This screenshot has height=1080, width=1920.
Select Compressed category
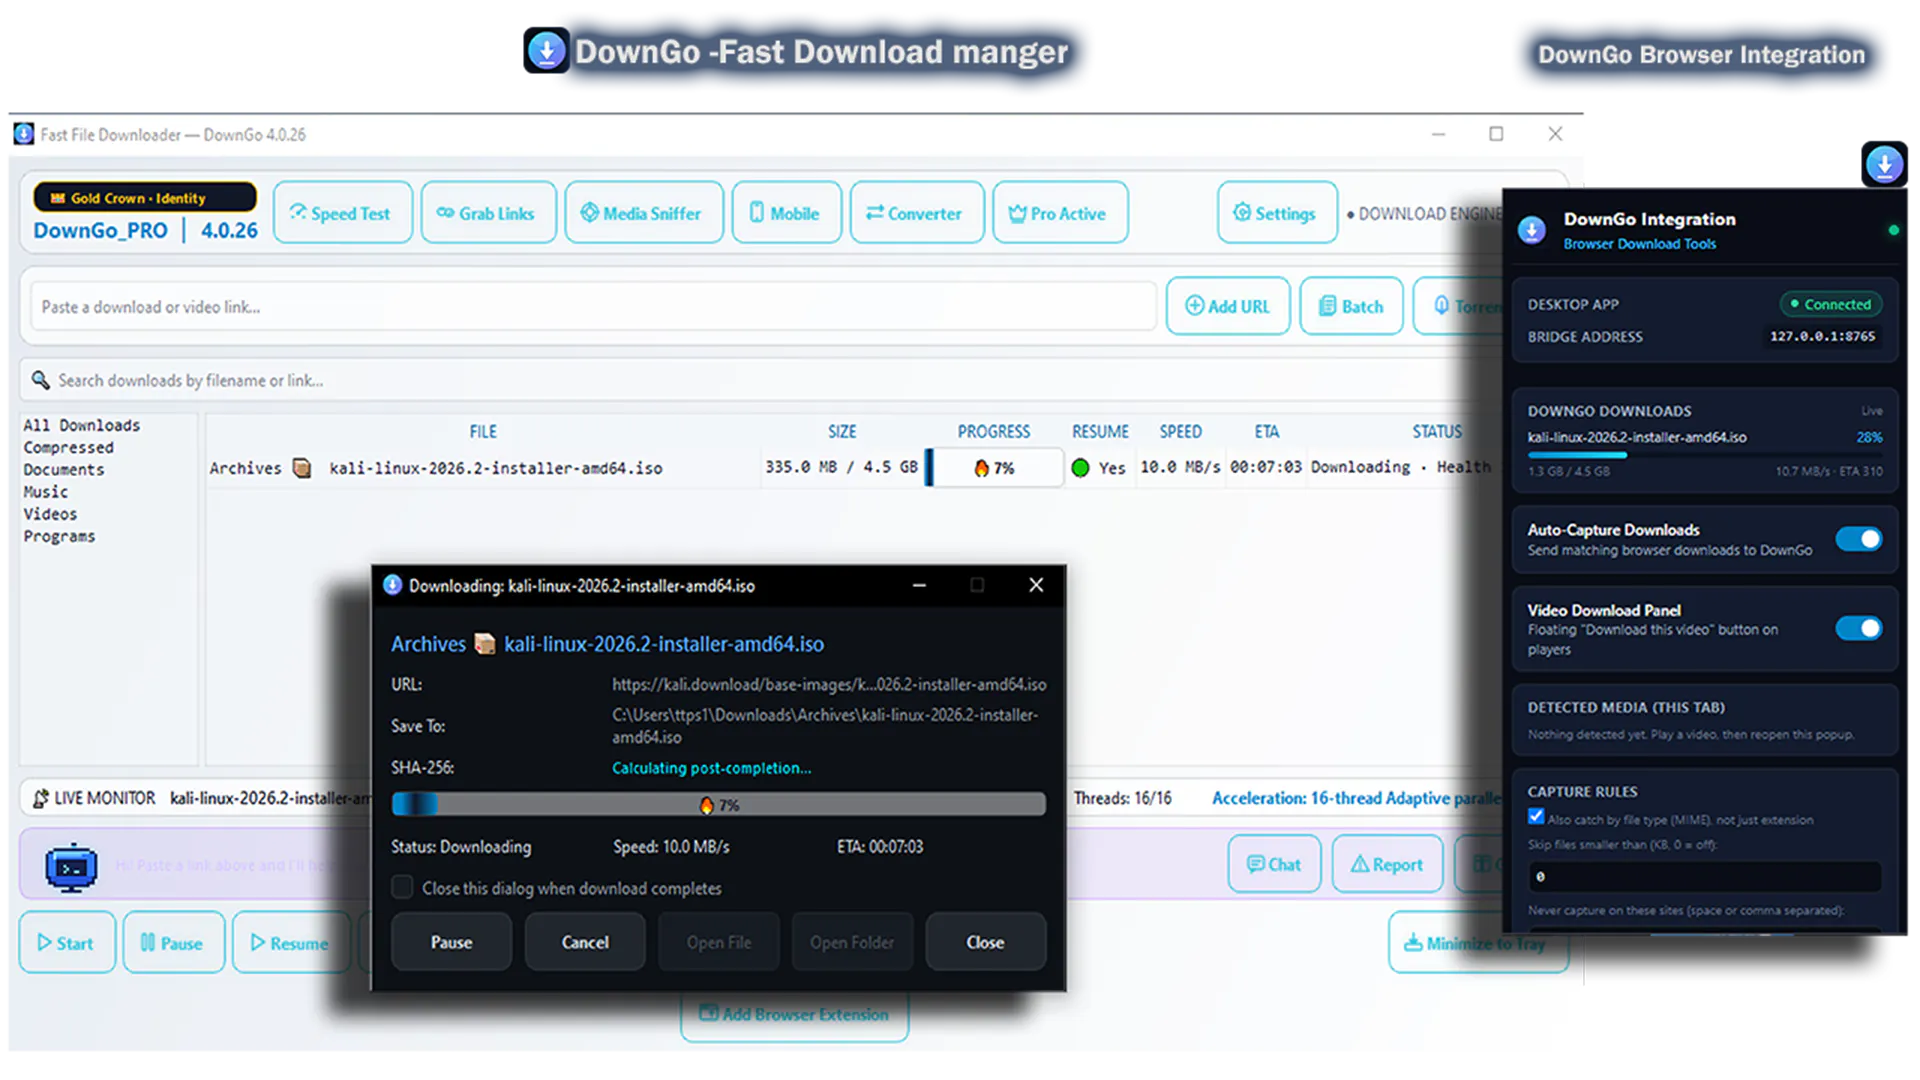(69, 447)
